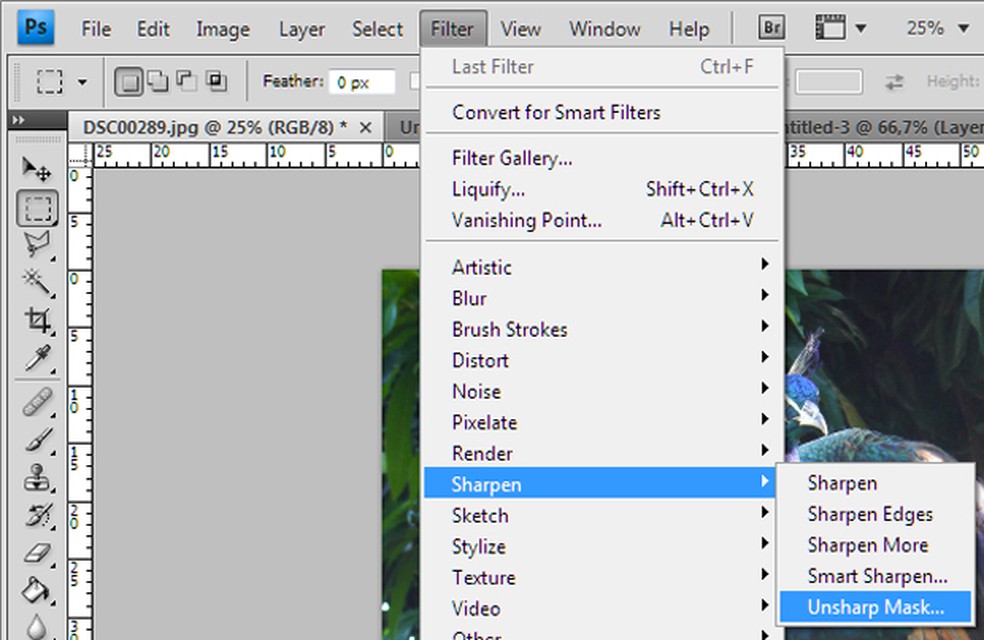Switch to DSC00289.jpg document tab
984x640 pixels.
point(215,127)
